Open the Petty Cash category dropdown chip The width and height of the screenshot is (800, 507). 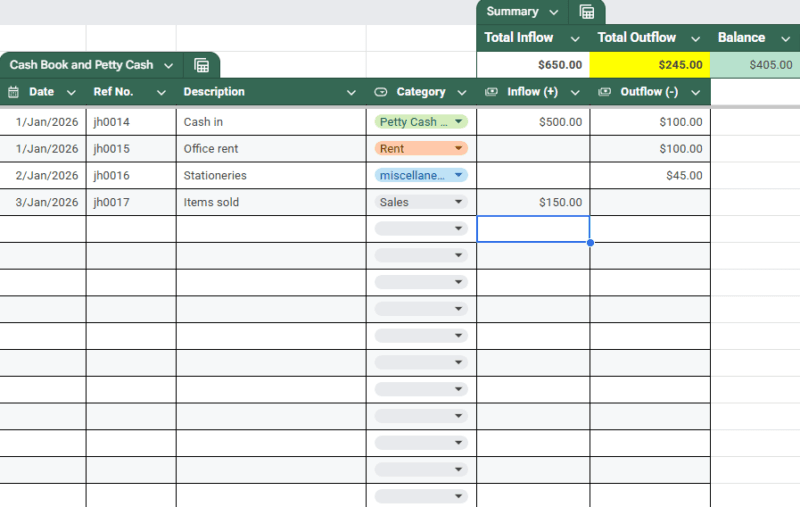coord(421,121)
